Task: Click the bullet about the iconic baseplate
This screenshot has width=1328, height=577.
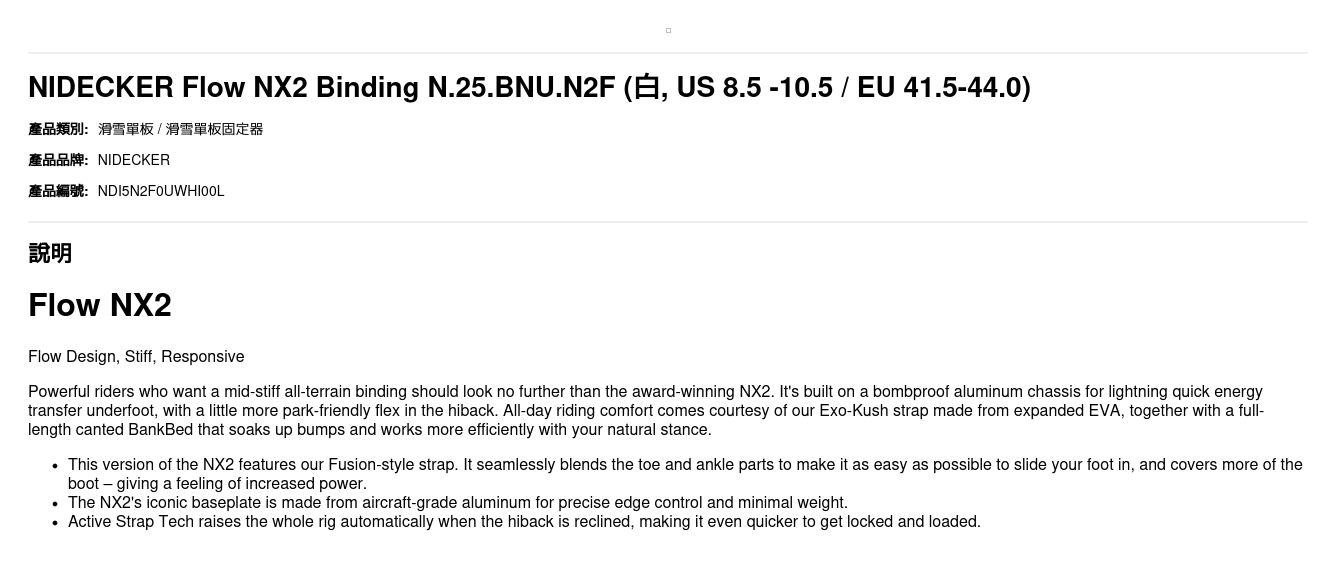Action: point(457,503)
